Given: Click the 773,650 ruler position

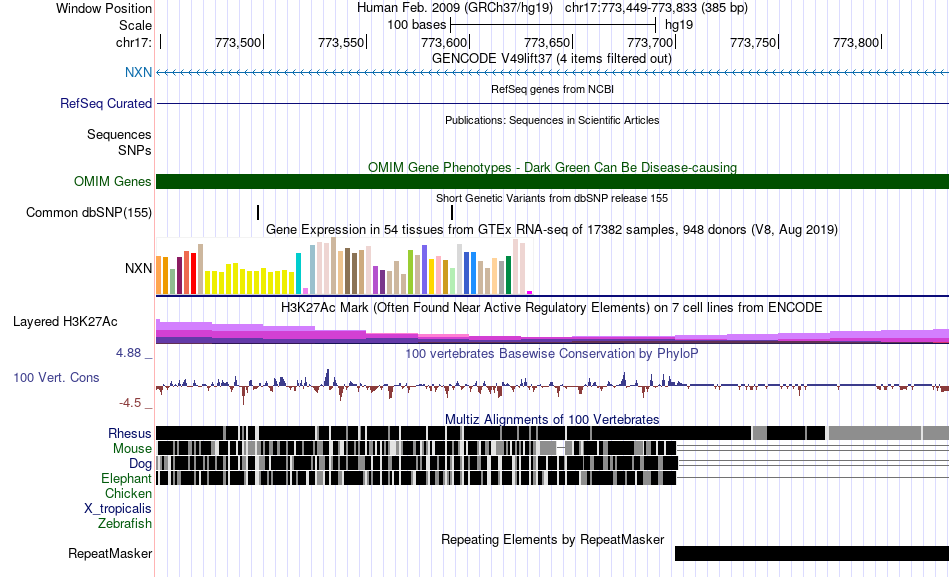Looking at the screenshot, I should tap(547, 42).
